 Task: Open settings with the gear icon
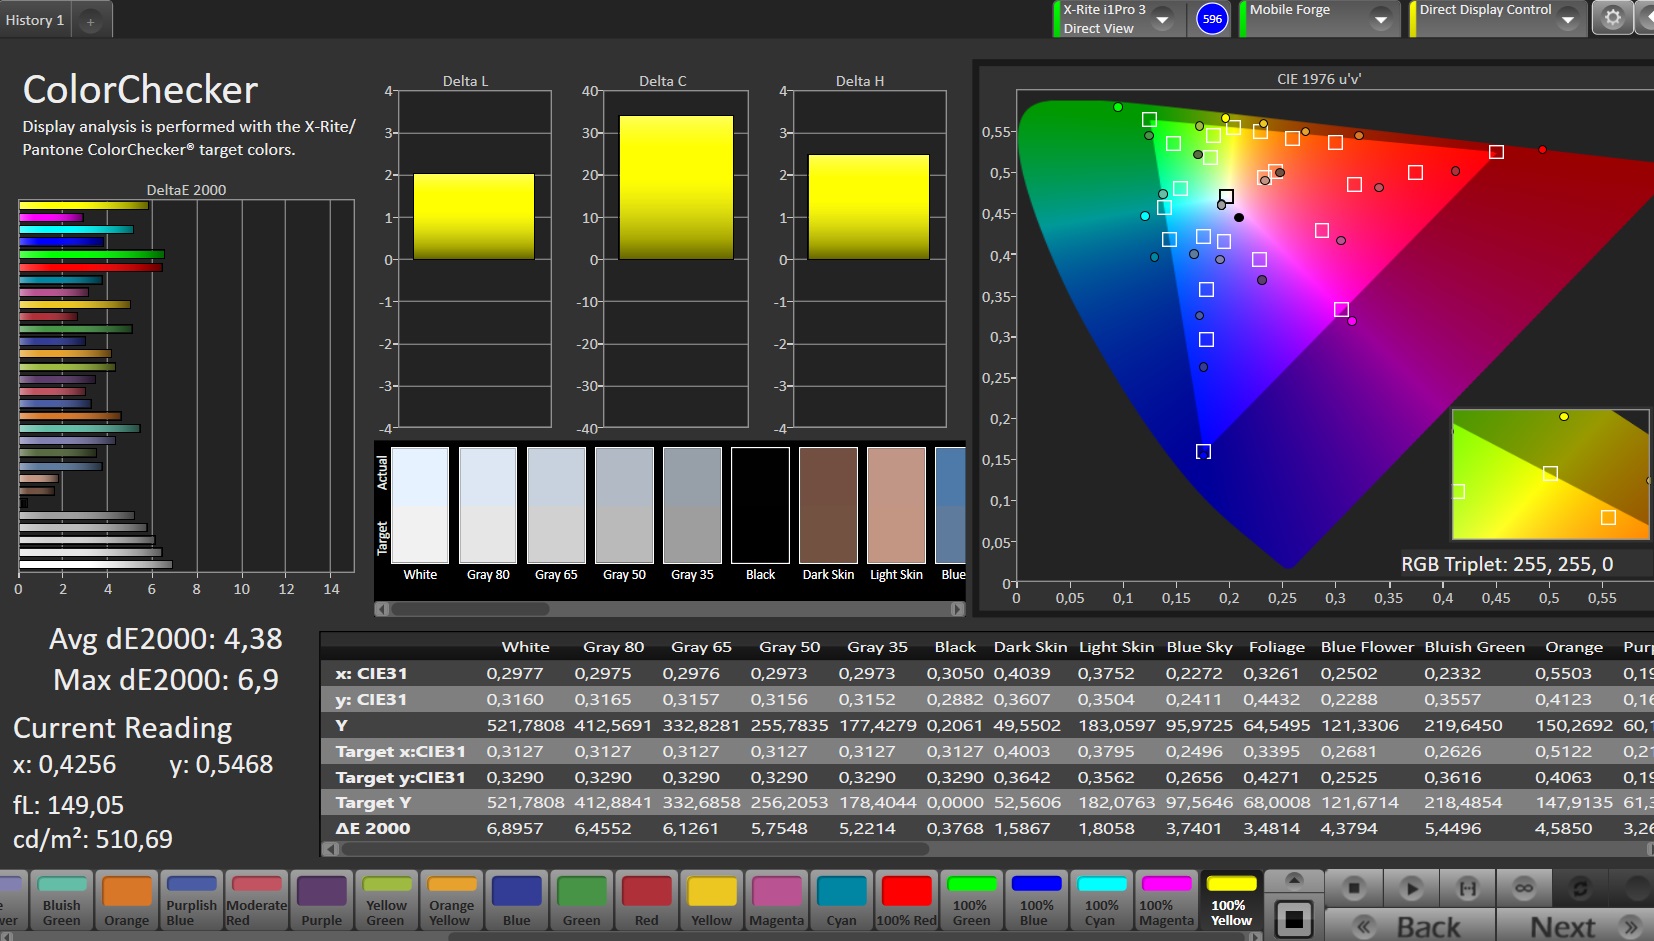(x=1612, y=18)
